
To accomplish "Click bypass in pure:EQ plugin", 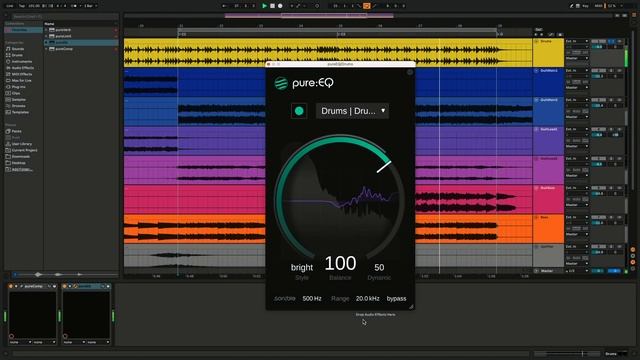I will [x=396, y=299].
